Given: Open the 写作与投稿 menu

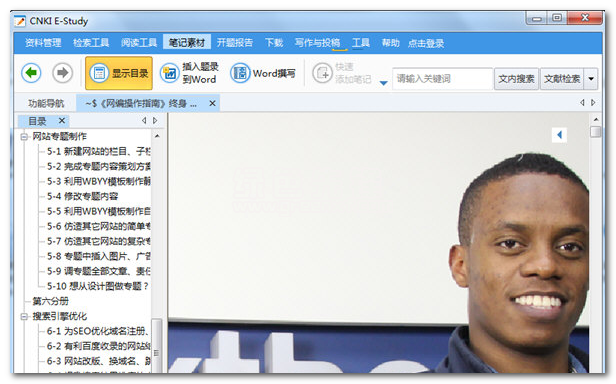Looking at the screenshot, I should coord(317,42).
